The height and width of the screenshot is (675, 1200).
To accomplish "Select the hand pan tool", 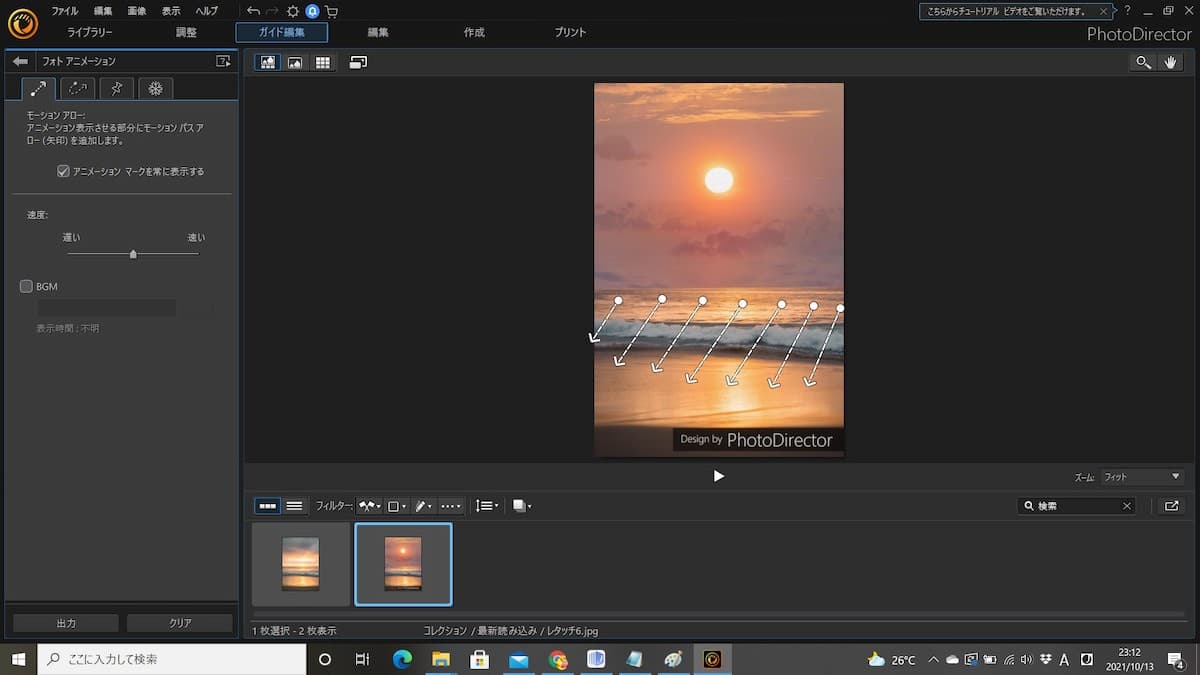I will click(1172, 62).
